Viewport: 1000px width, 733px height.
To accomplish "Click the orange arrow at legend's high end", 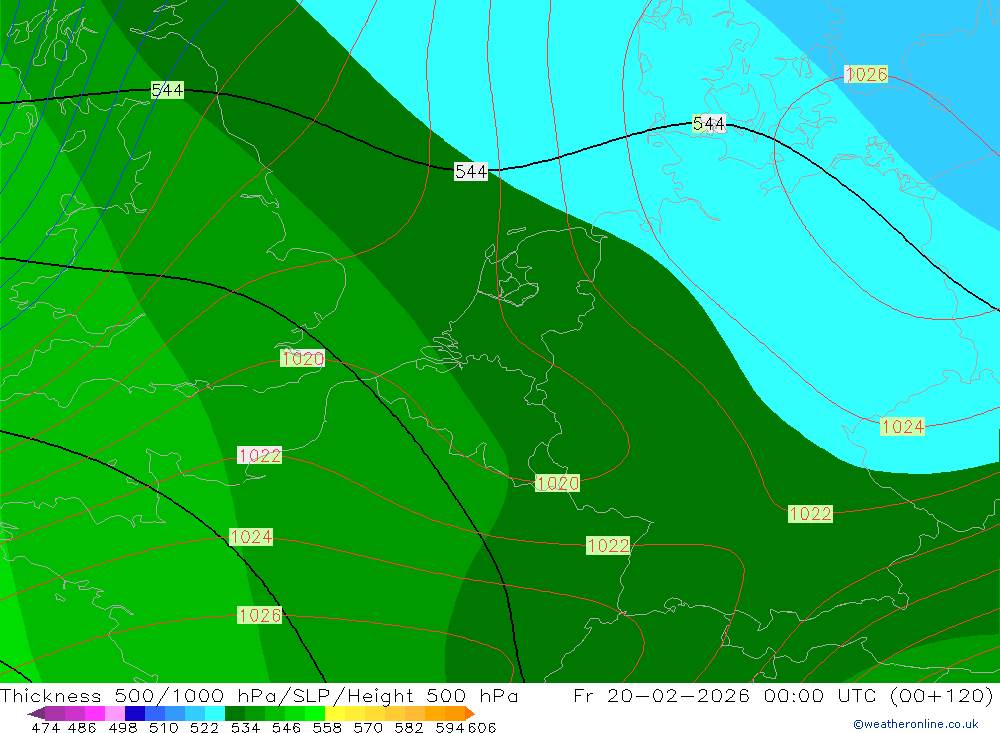I will 470,713.
